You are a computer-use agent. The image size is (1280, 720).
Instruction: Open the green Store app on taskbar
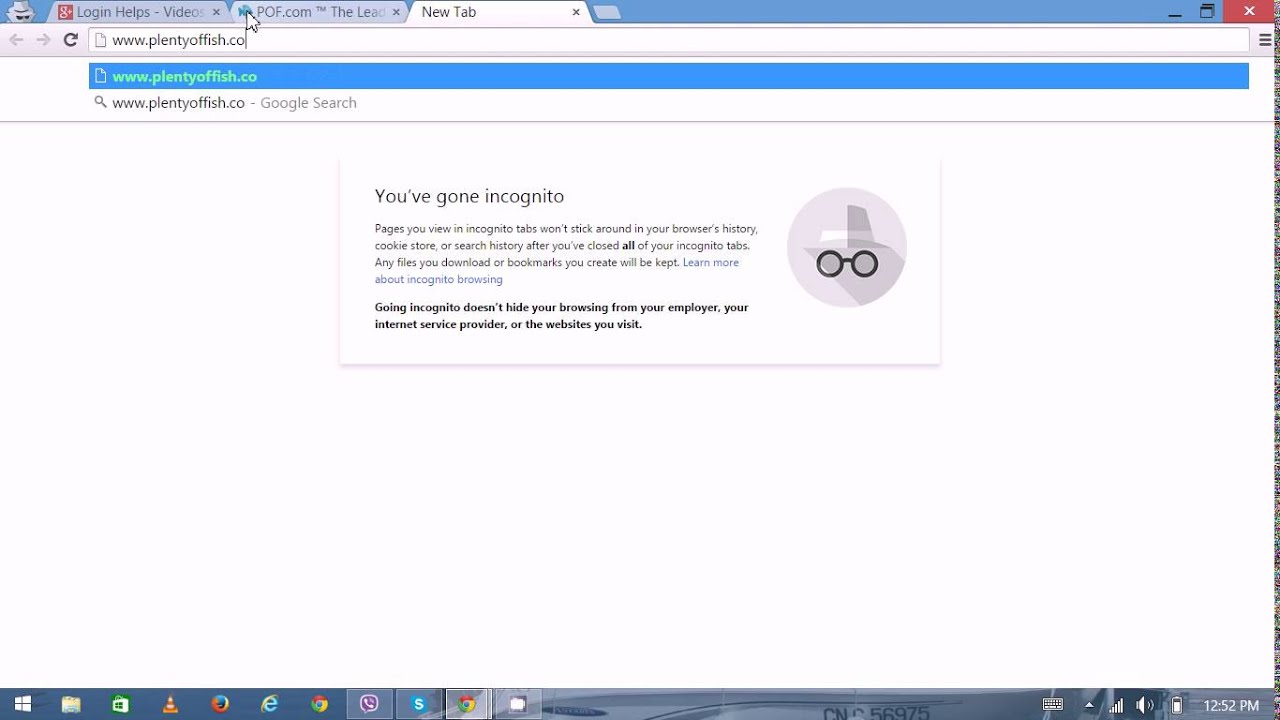120,704
